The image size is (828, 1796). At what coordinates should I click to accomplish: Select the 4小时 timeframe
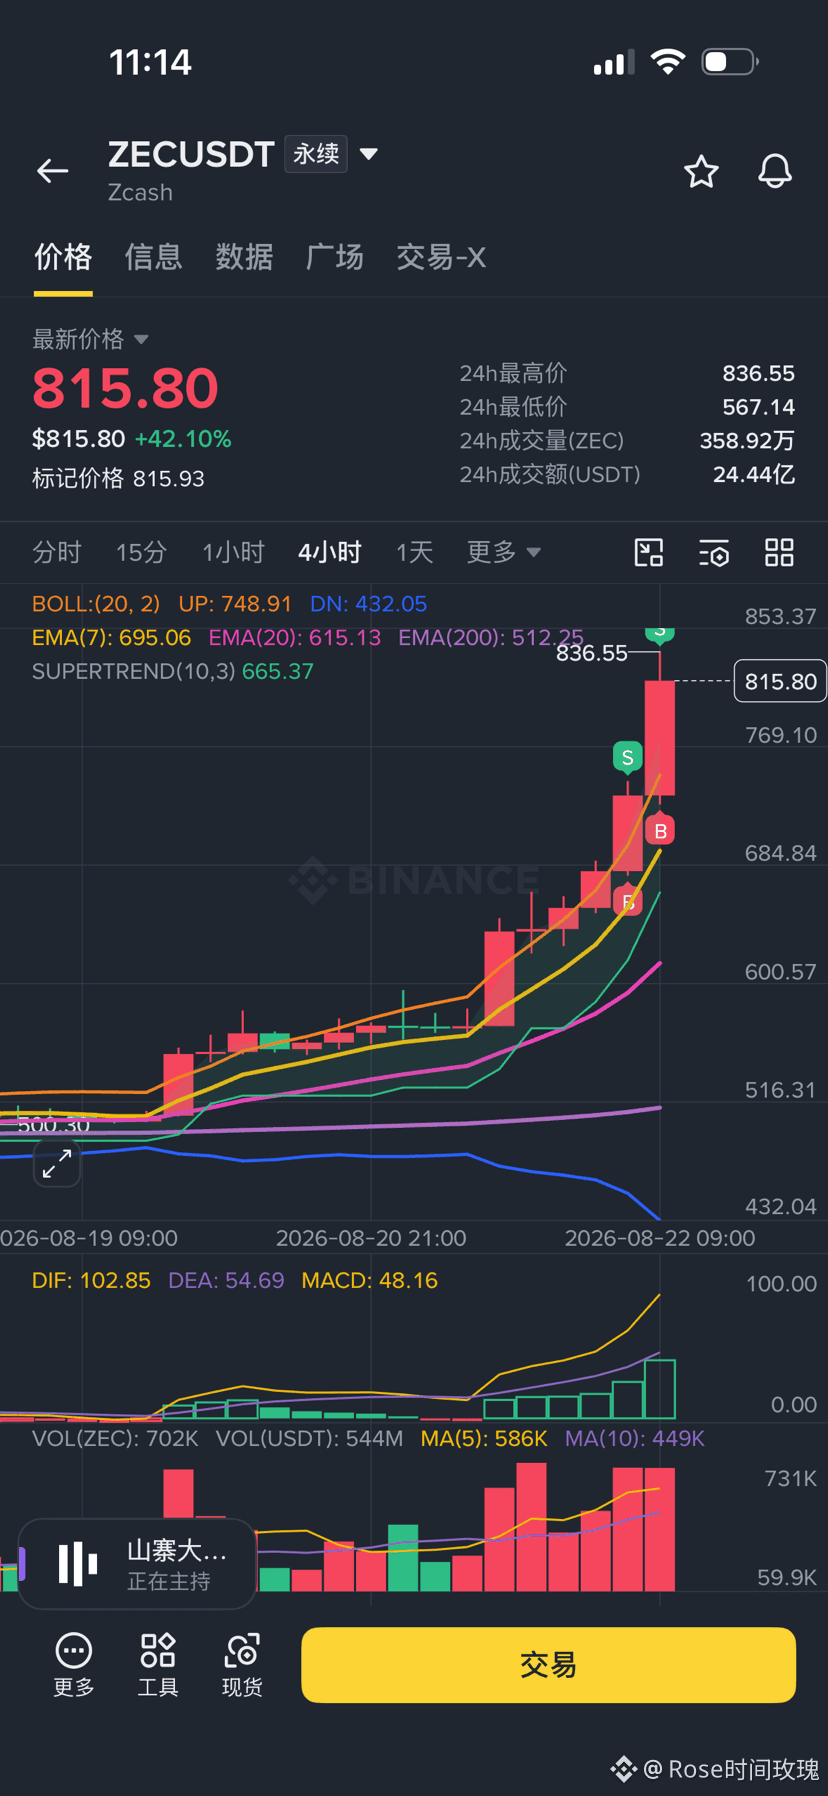330,552
